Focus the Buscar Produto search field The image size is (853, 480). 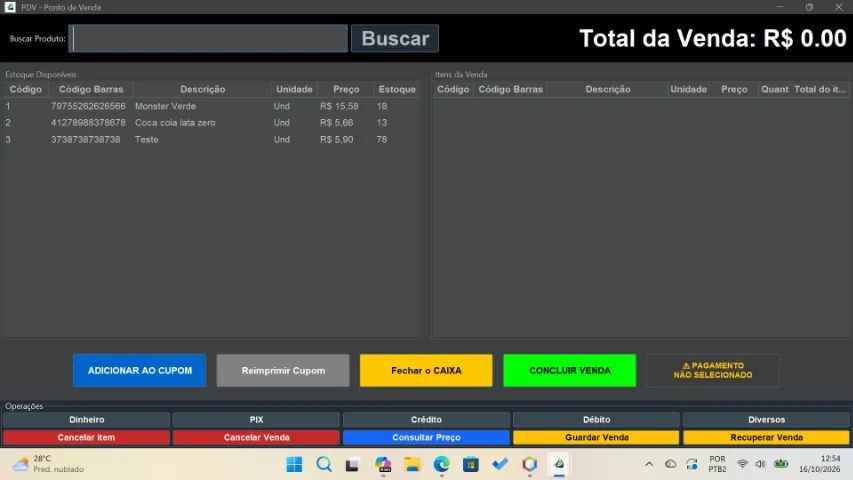click(x=209, y=39)
